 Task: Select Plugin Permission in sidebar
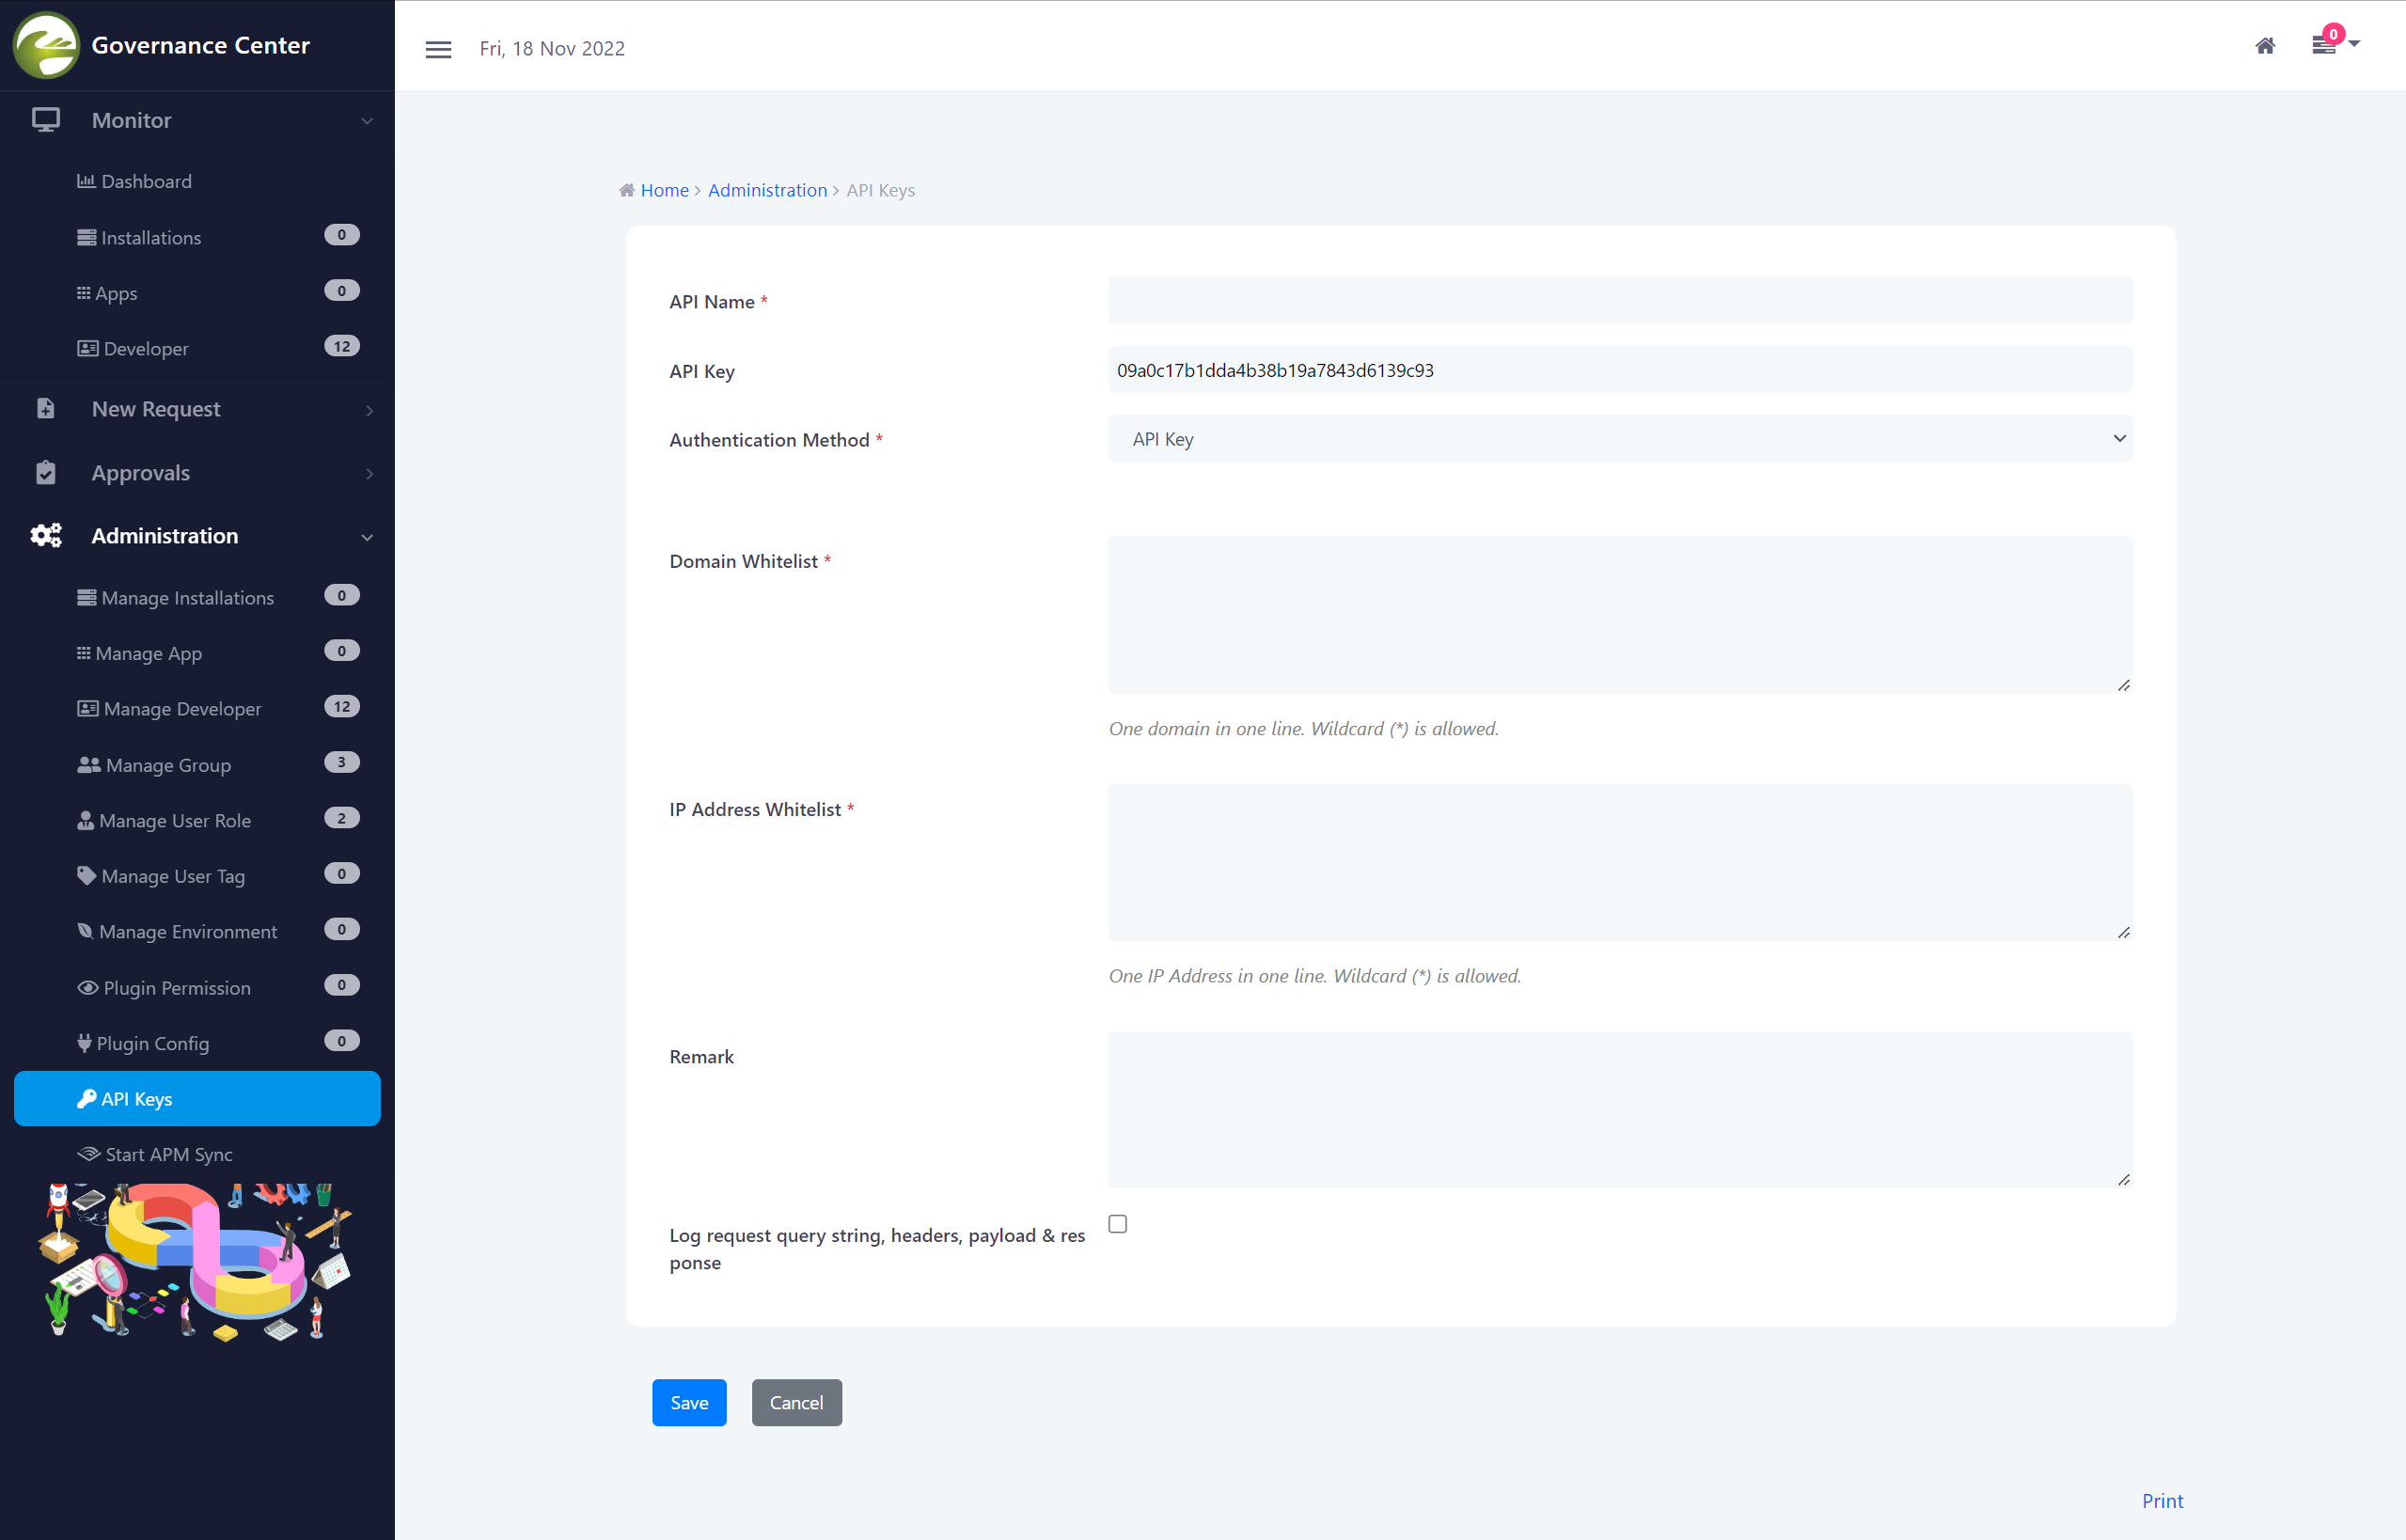coord(176,988)
